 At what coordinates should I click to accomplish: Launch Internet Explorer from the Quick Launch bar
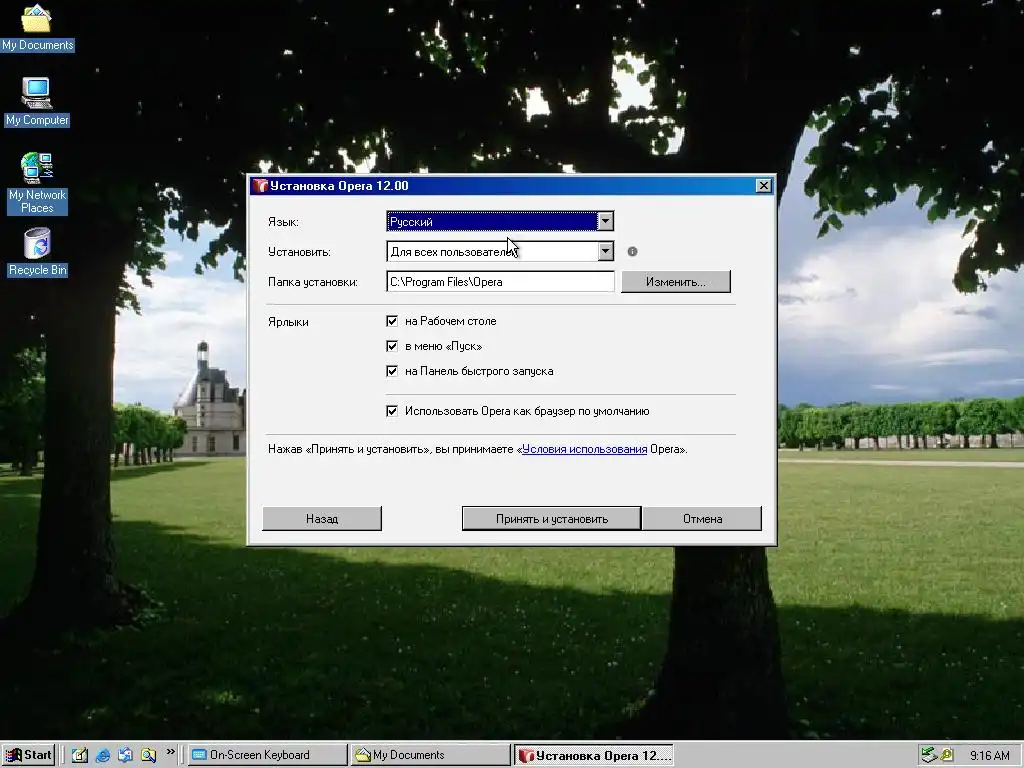(103, 755)
